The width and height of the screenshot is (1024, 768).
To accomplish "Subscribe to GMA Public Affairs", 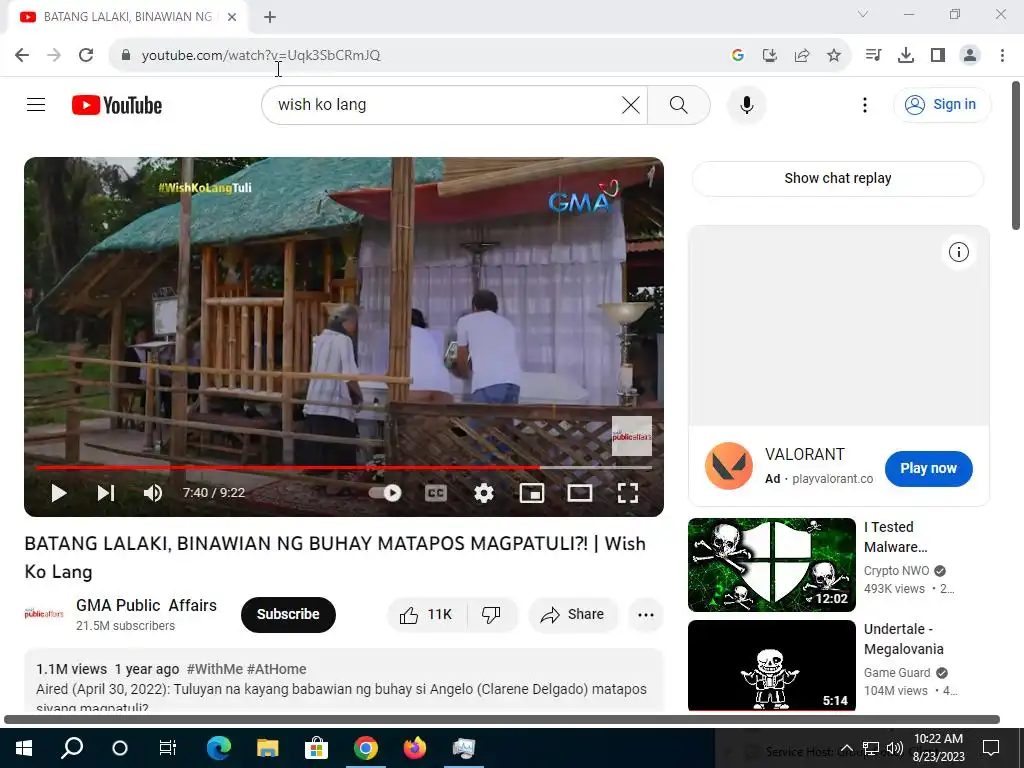I will click(x=288, y=615).
